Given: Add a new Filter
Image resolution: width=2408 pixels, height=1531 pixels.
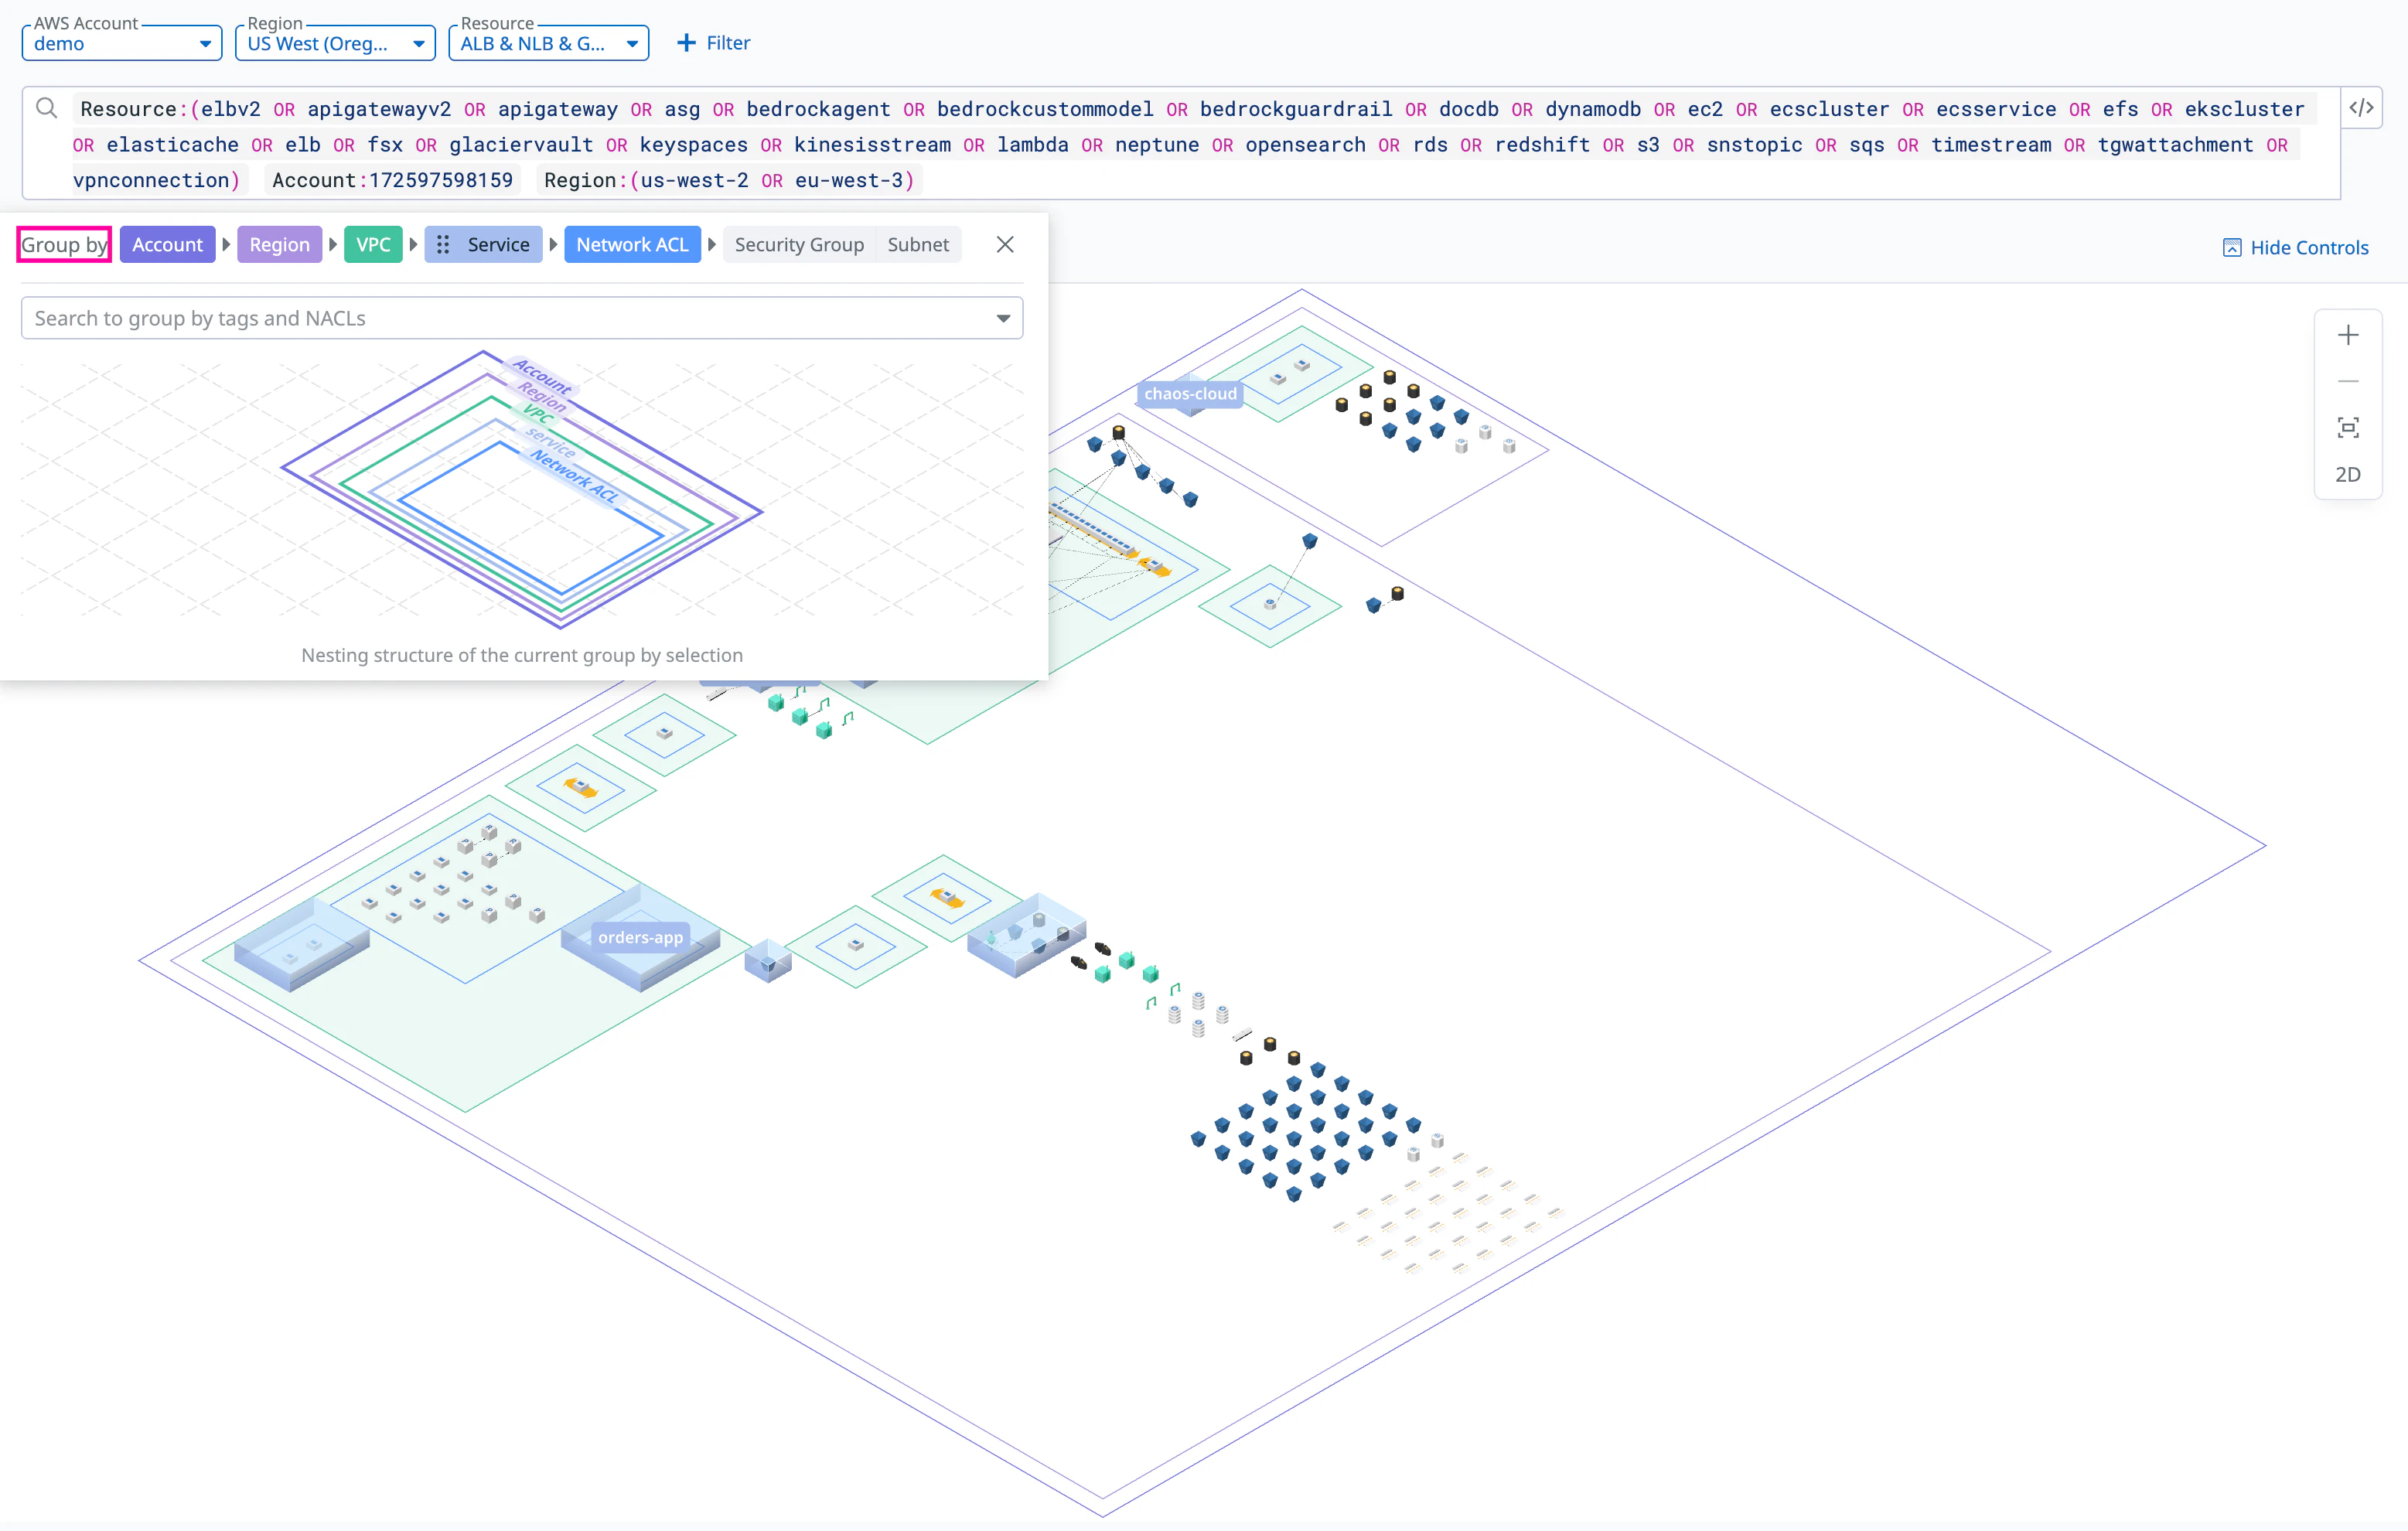Looking at the screenshot, I should pos(713,43).
